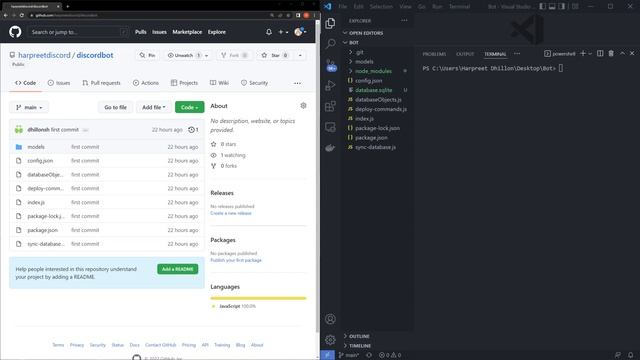Open VS Code Search view icon

pos(330,43)
